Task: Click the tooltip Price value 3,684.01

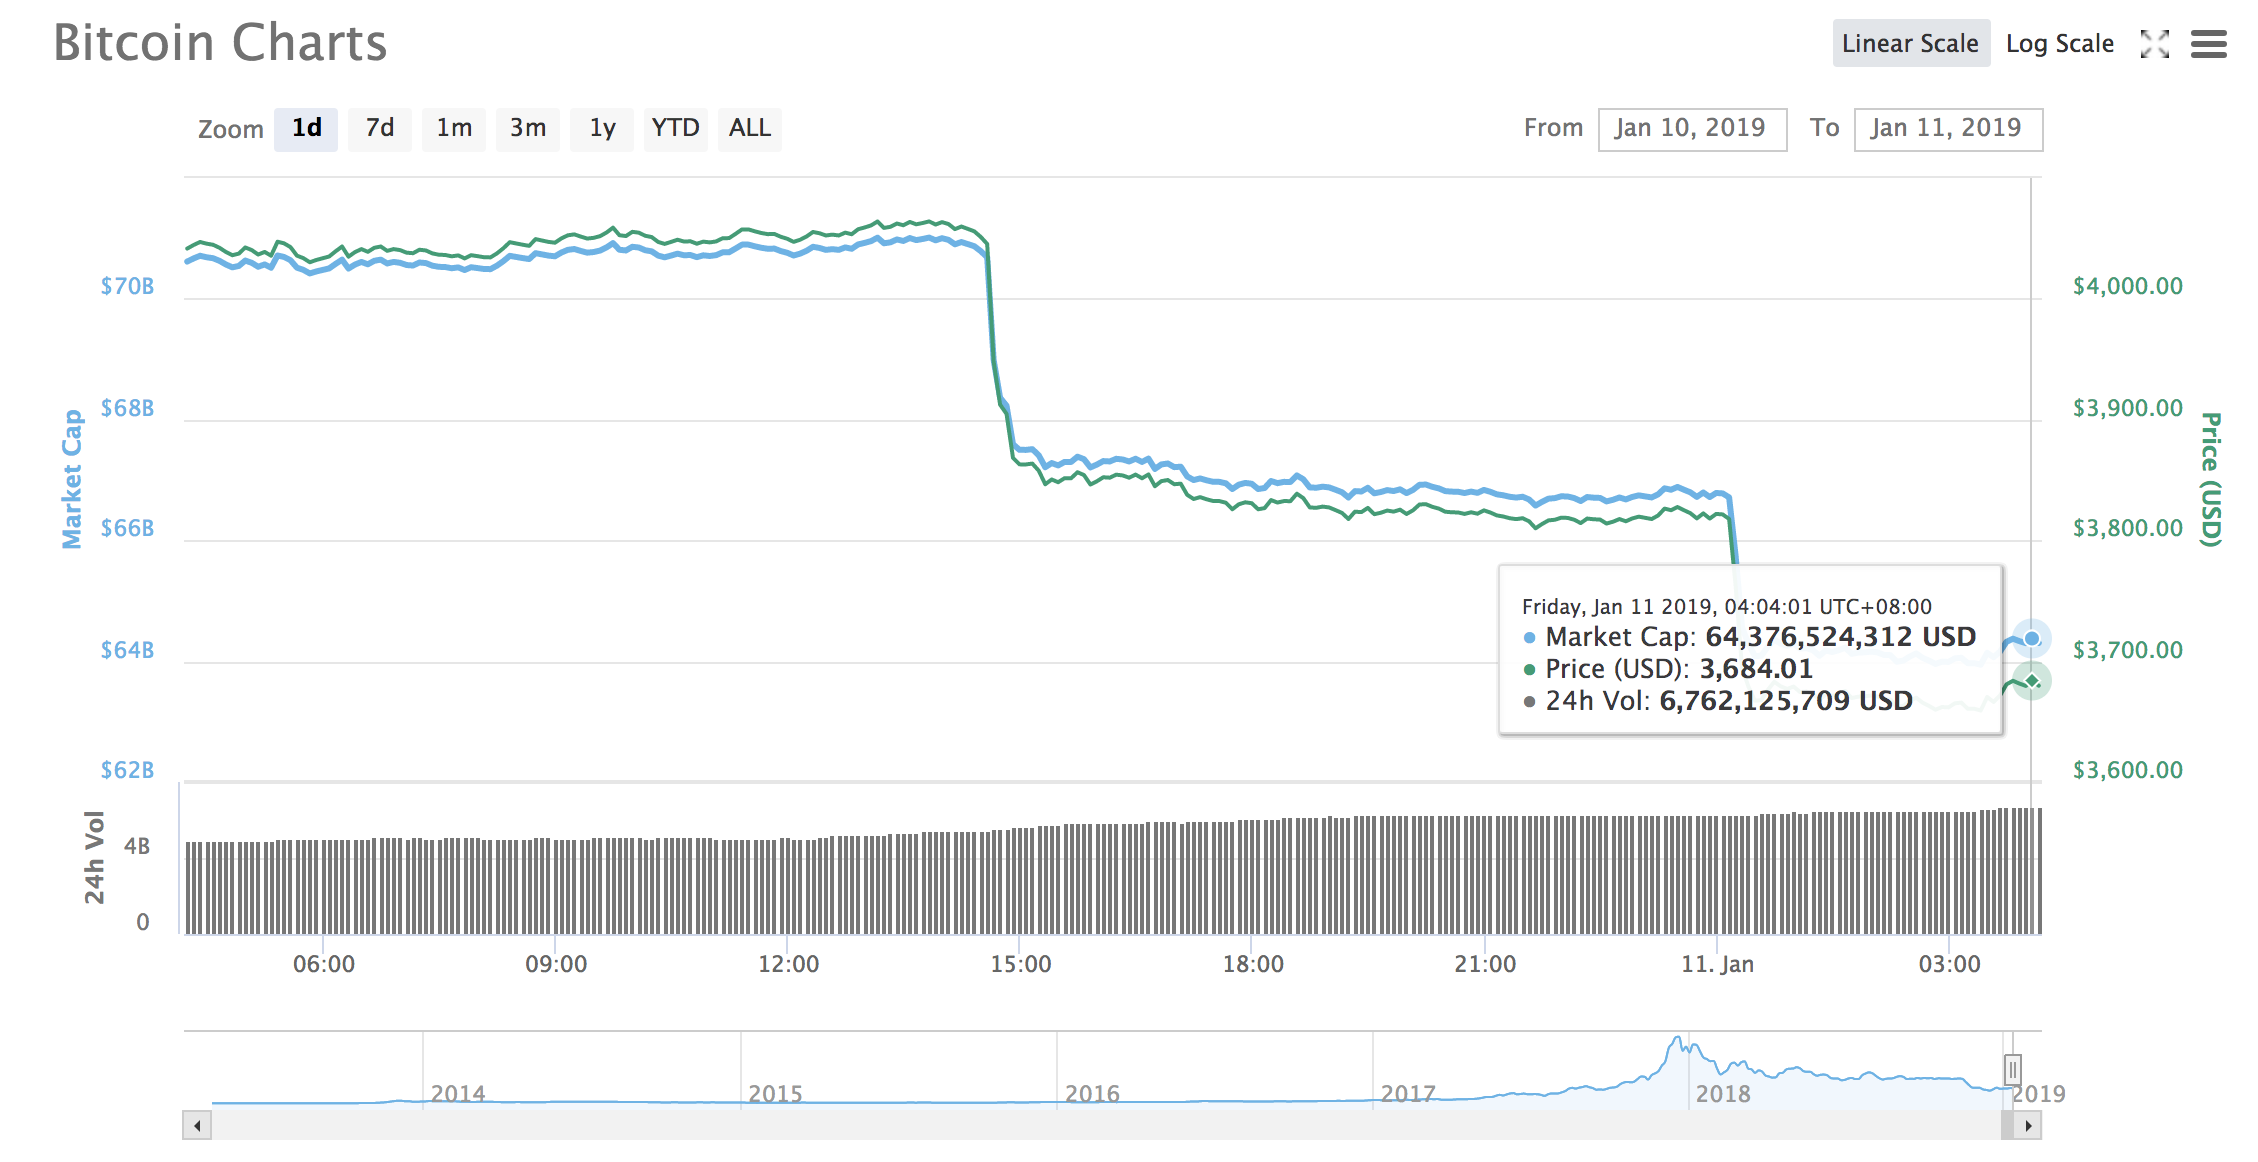Action: pyautogui.click(x=1756, y=669)
